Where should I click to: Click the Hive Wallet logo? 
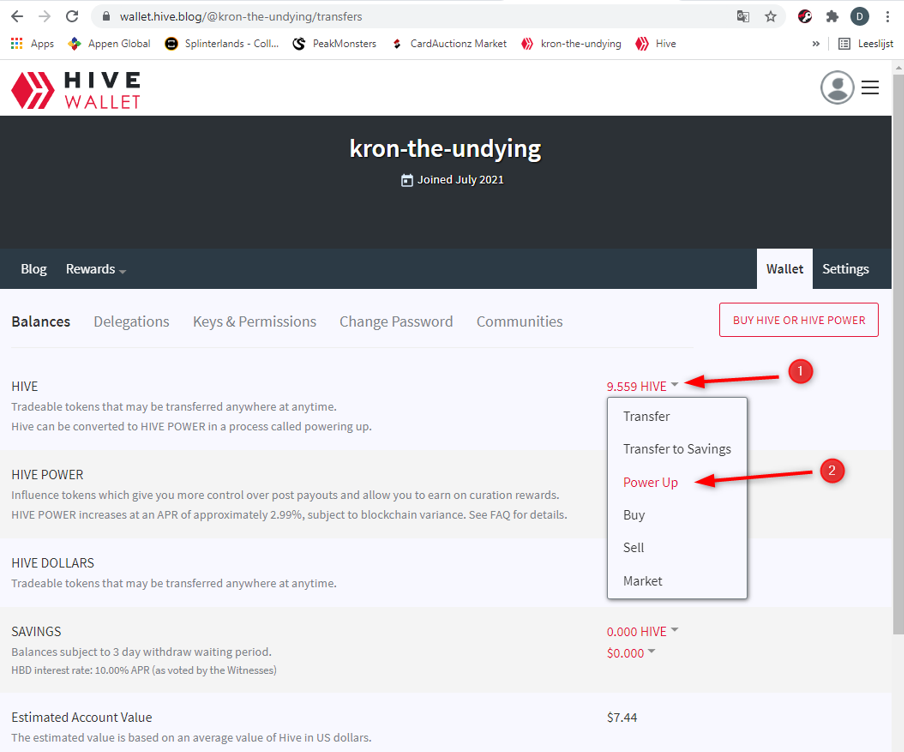76,91
